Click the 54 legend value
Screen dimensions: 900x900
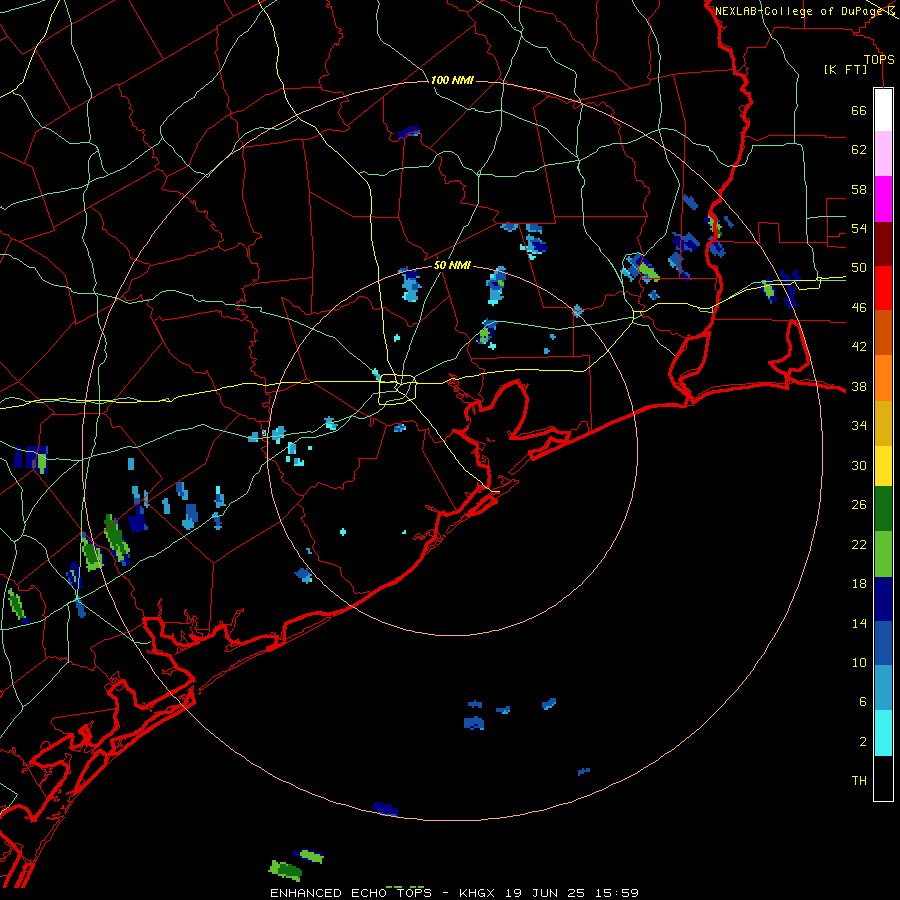pos(859,228)
